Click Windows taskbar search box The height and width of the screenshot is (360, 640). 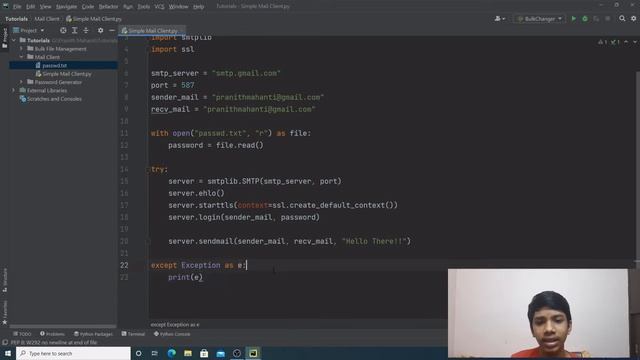point(73,353)
